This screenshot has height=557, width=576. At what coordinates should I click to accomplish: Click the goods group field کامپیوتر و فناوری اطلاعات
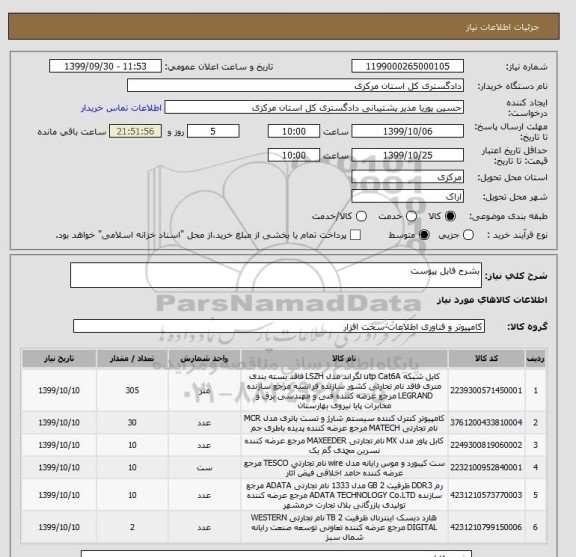(279, 326)
